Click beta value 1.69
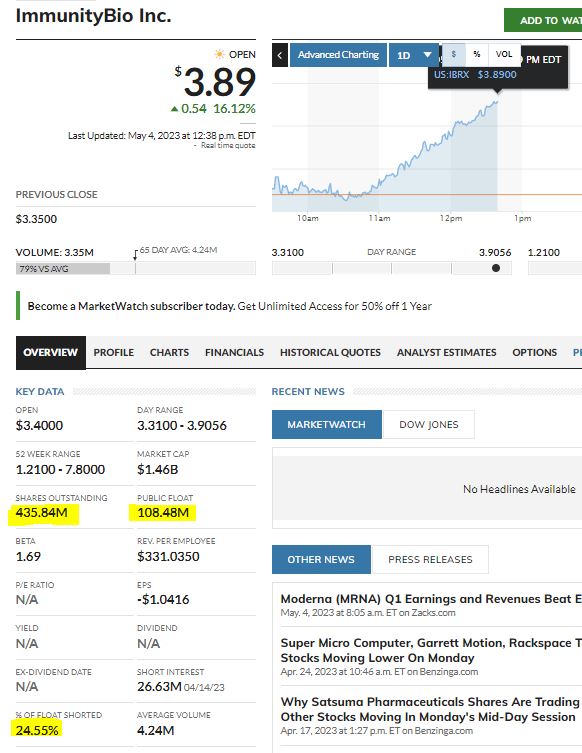Viewport: 582px width, 753px height. click(28, 556)
